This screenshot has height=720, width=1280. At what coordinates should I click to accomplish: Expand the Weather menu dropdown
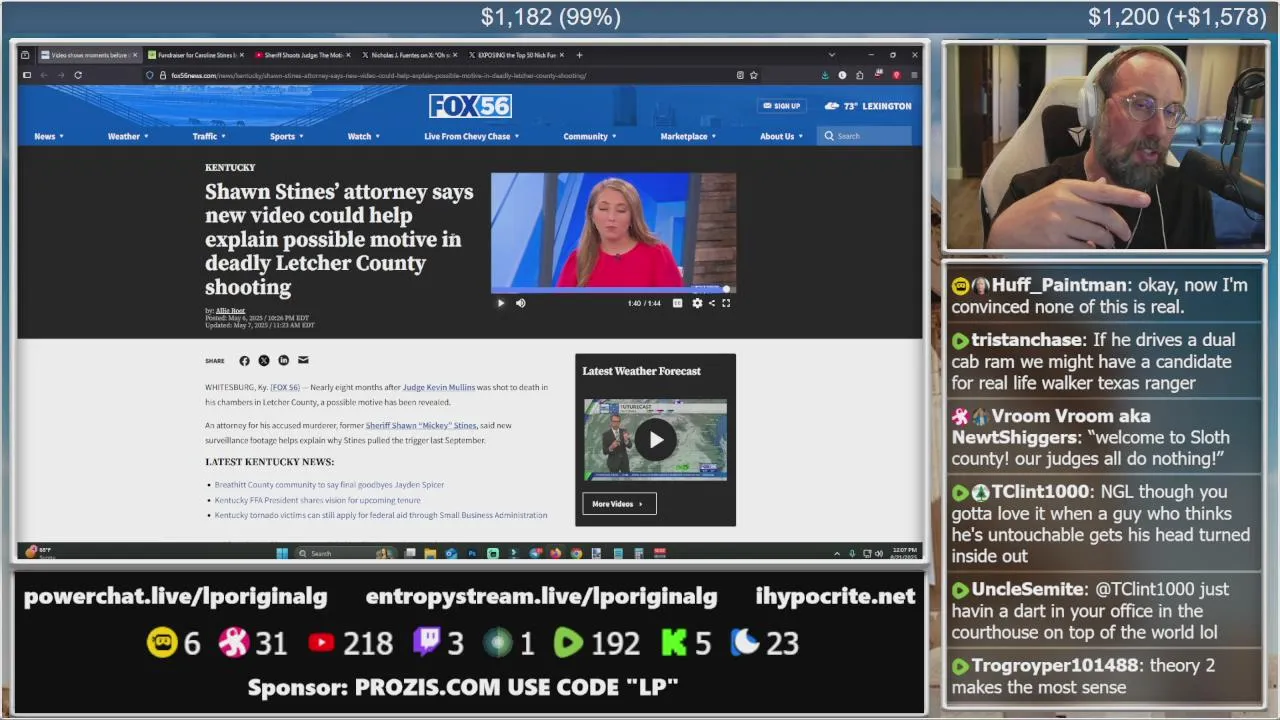pyautogui.click(x=128, y=136)
